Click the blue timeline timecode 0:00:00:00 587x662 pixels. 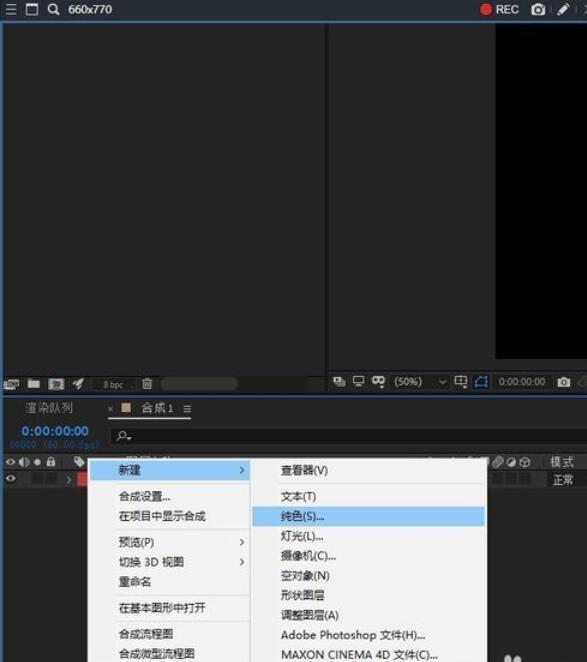pos(55,431)
